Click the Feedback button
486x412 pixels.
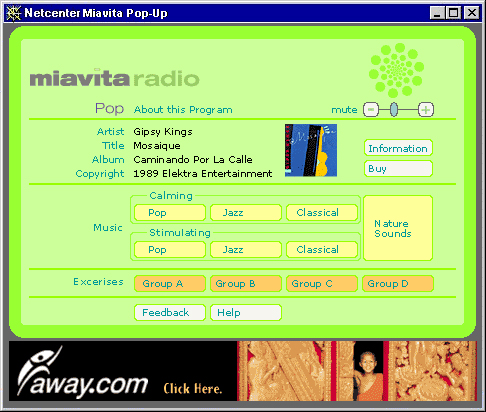pos(170,313)
